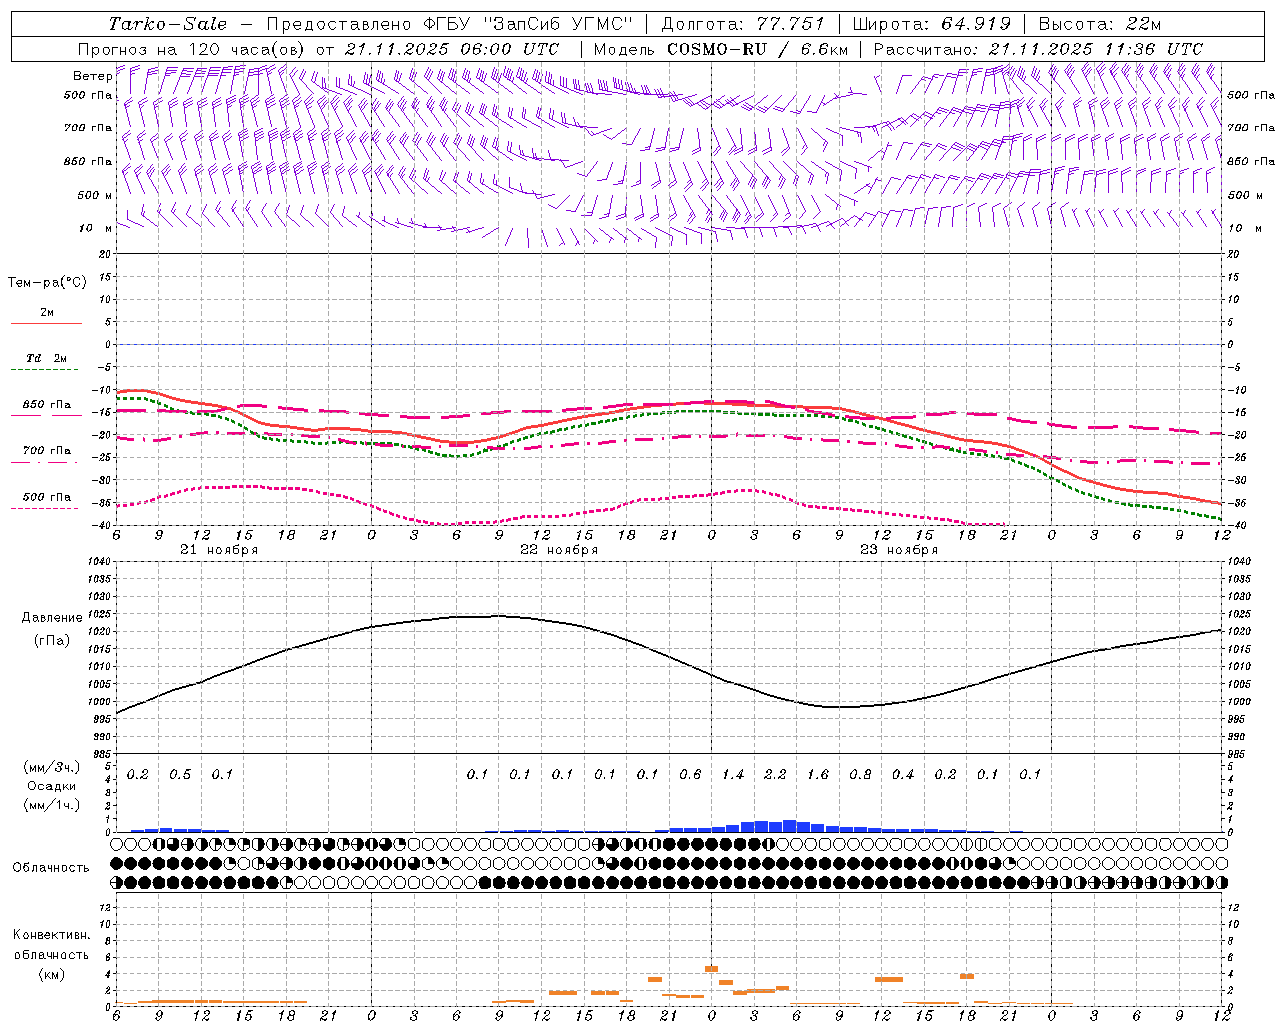Click the 'COSMO-RU / 6.6км' model label

tap(757, 49)
